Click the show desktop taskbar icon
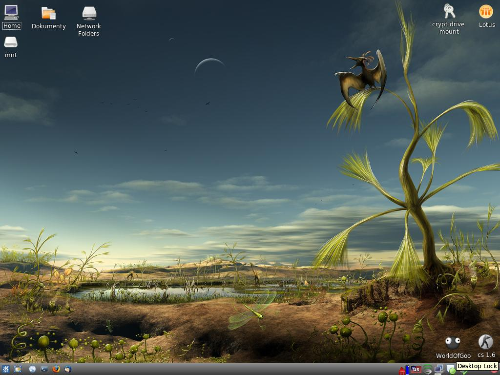Image resolution: width=500 pixels, height=375 pixels. 18,369
